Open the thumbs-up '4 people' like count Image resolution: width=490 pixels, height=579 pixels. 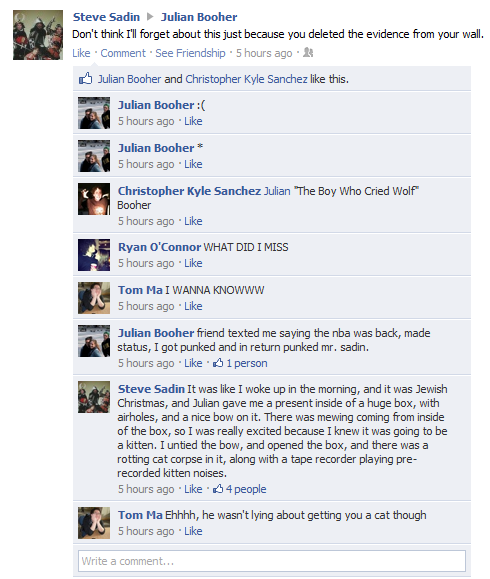coord(239,489)
